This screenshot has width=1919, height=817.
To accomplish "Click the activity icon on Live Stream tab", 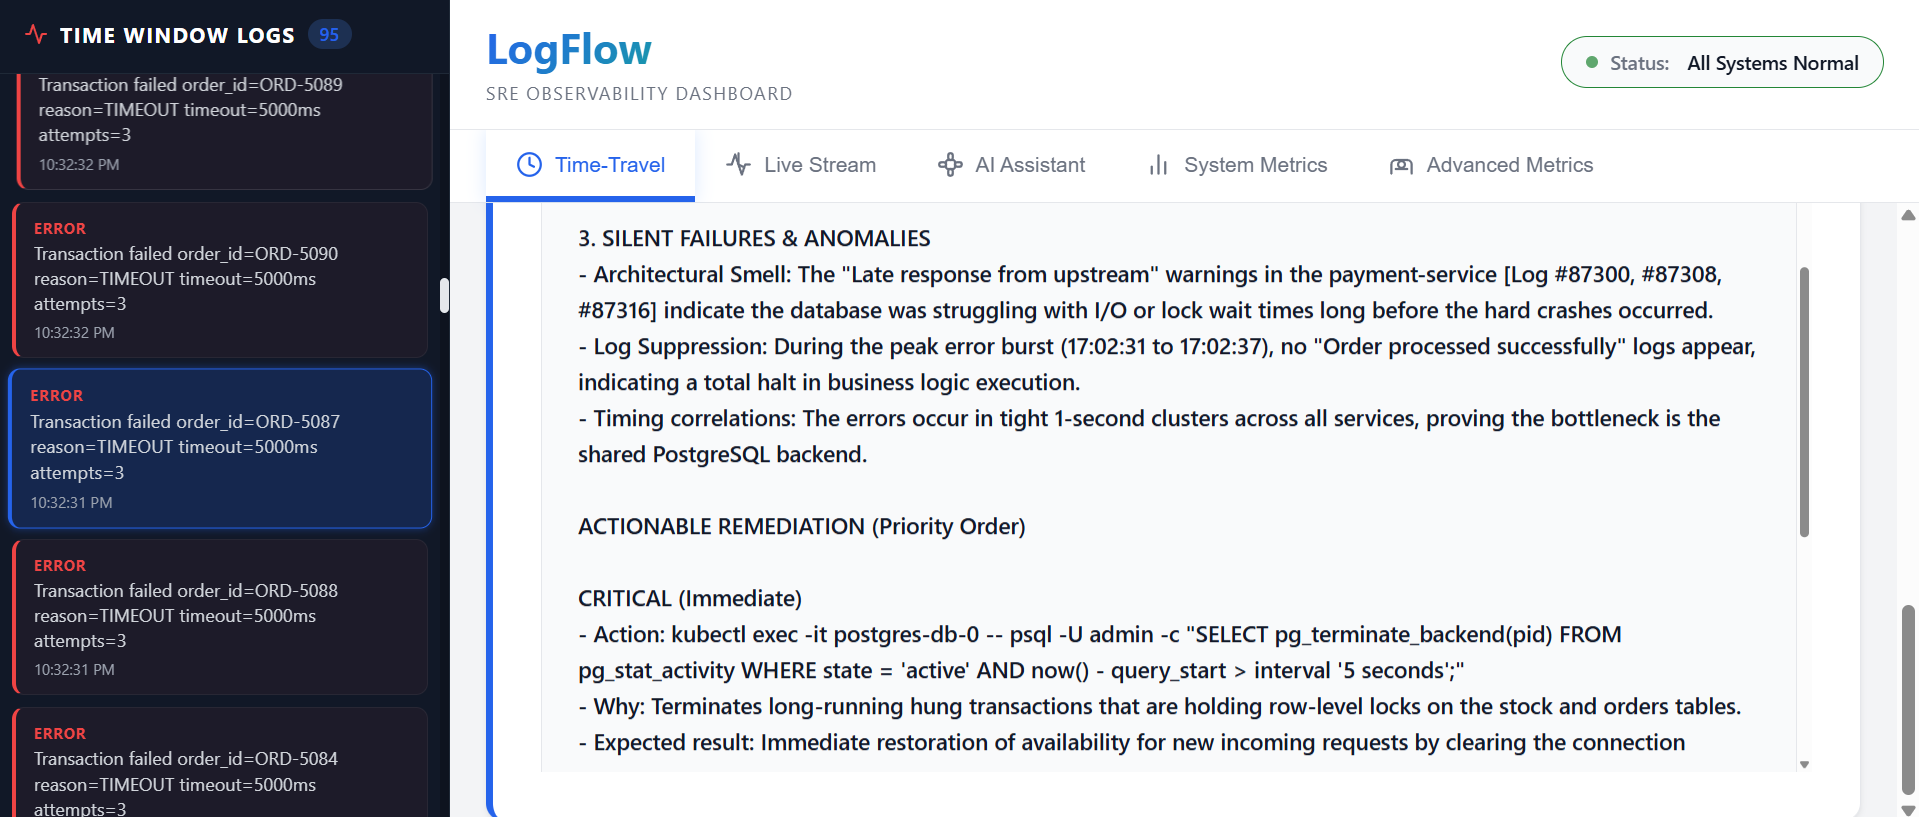I will (x=739, y=164).
